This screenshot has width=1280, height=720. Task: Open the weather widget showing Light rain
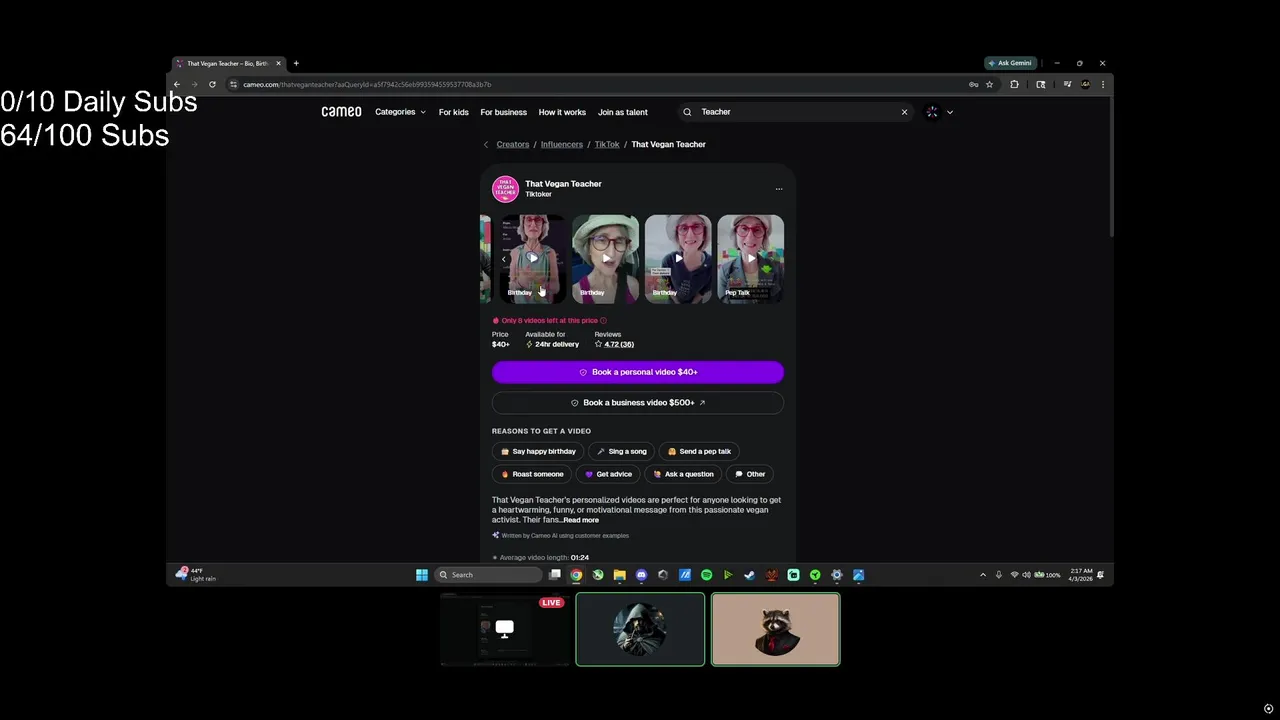196,574
